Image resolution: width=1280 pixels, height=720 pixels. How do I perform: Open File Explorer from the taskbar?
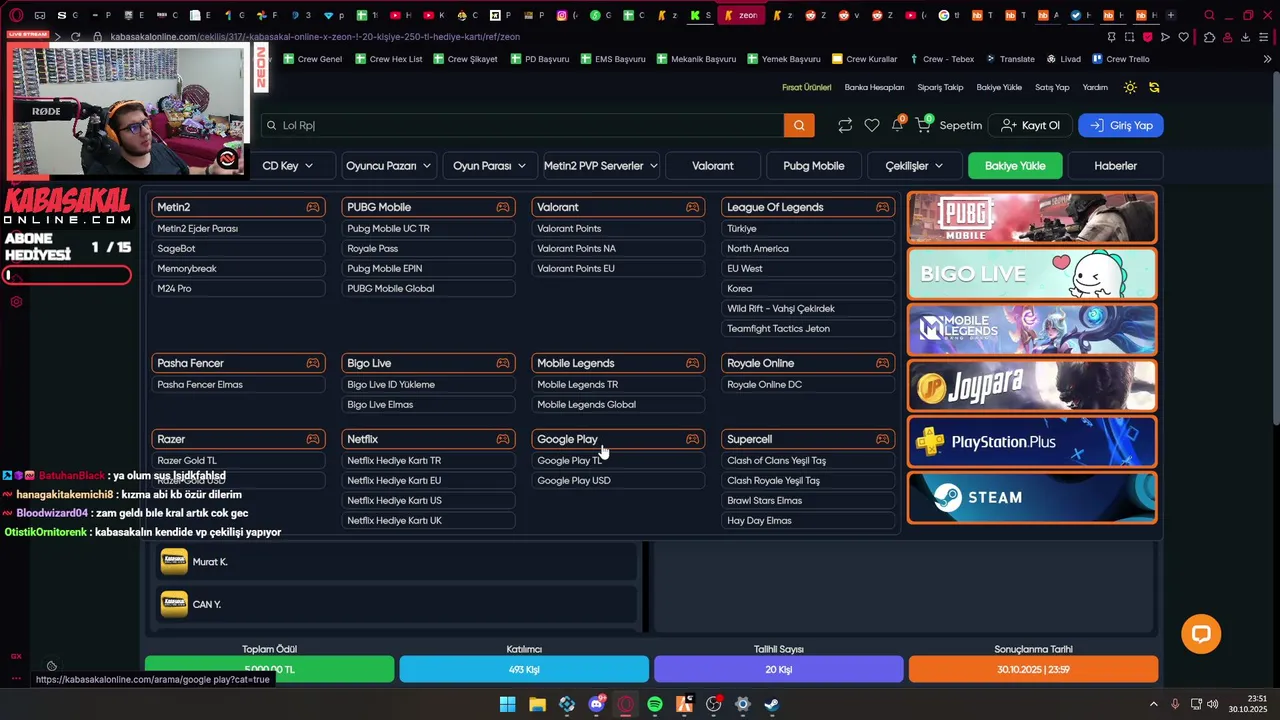[x=537, y=704]
